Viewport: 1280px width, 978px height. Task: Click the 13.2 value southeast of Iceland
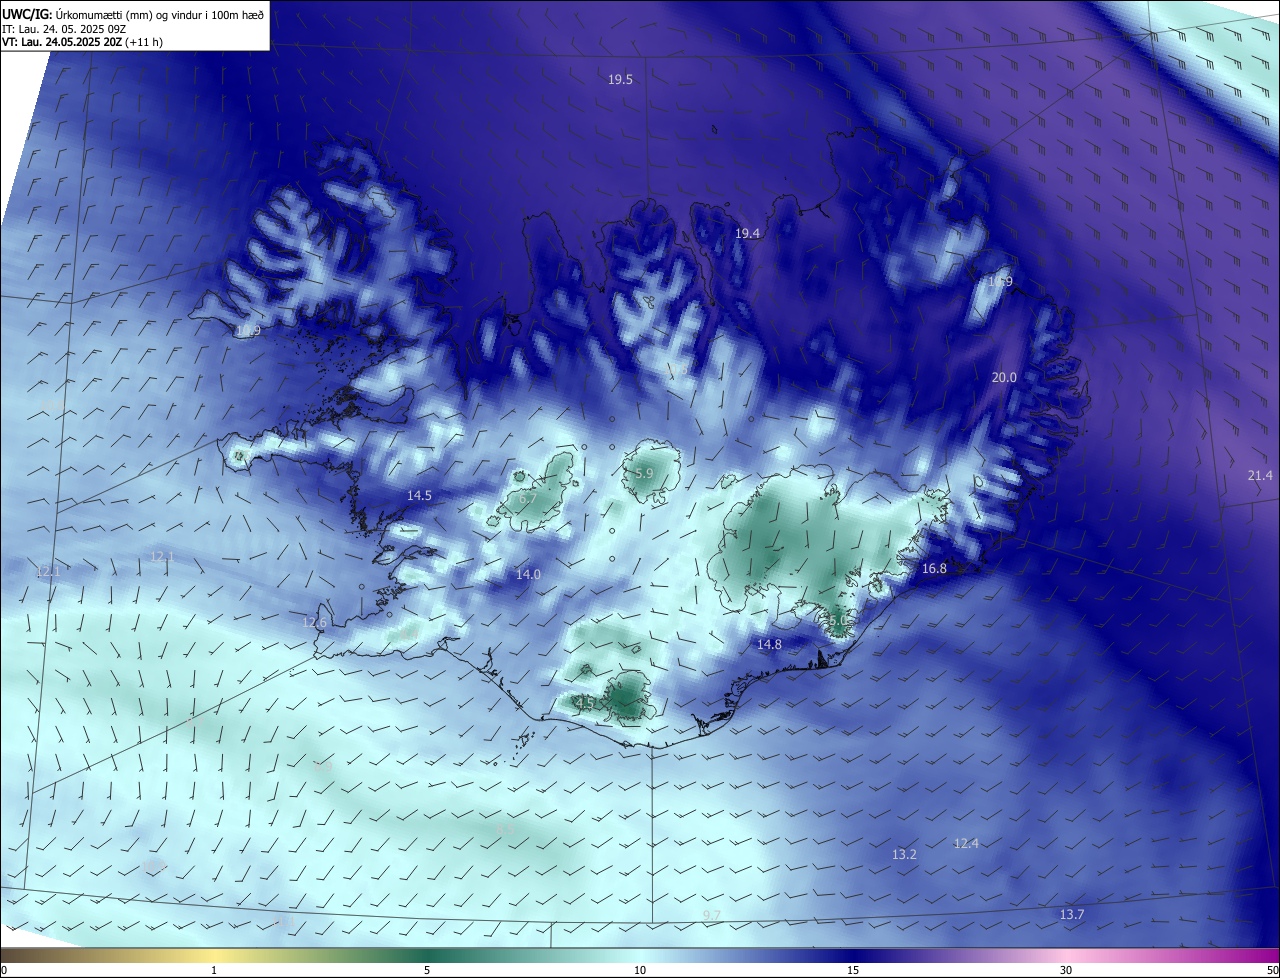pyautogui.click(x=904, y=854)
